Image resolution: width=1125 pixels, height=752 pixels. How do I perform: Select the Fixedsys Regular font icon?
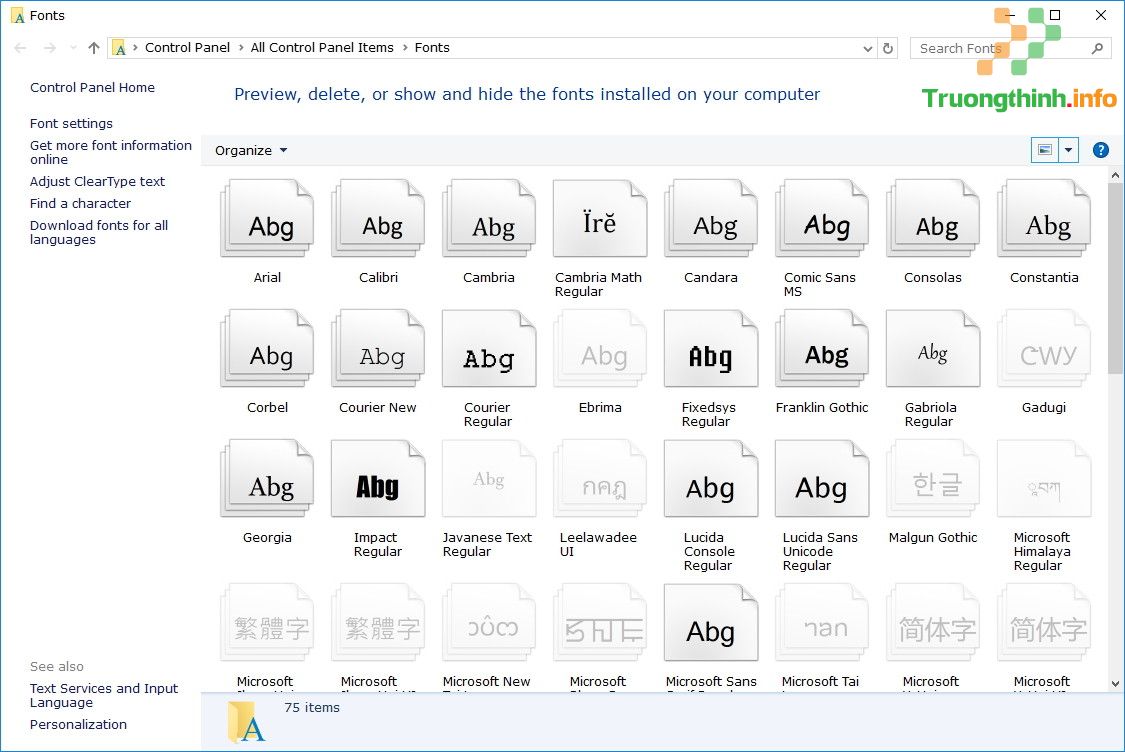click(711, 349)
